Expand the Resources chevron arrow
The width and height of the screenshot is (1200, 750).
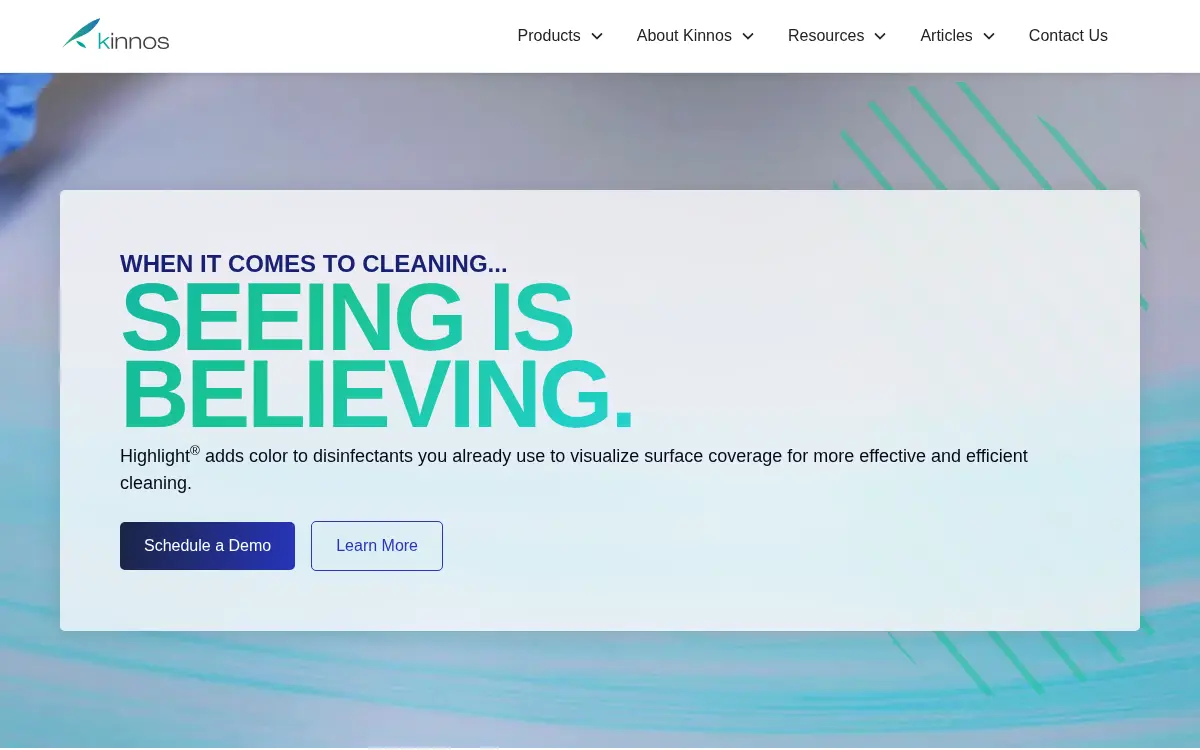pos(880,36)
